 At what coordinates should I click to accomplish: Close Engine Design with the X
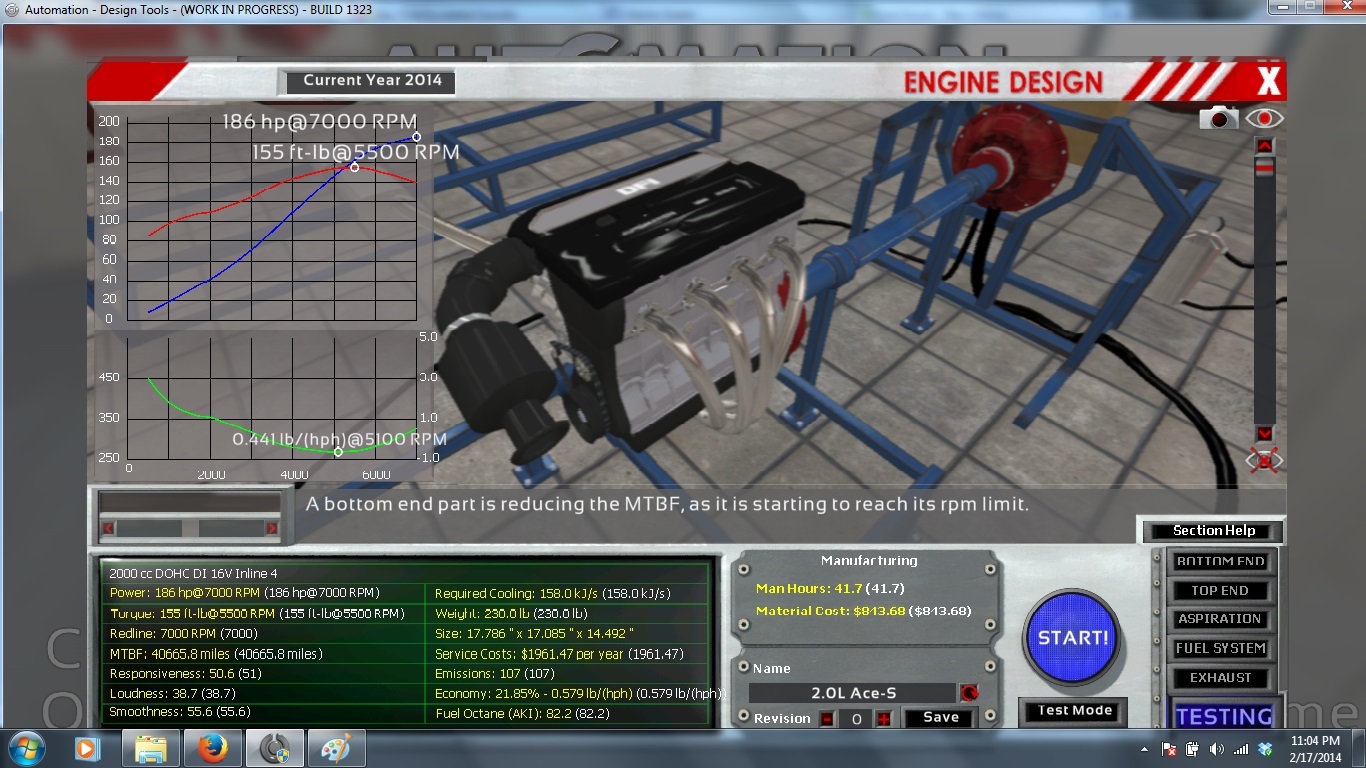click(1268, 81)
